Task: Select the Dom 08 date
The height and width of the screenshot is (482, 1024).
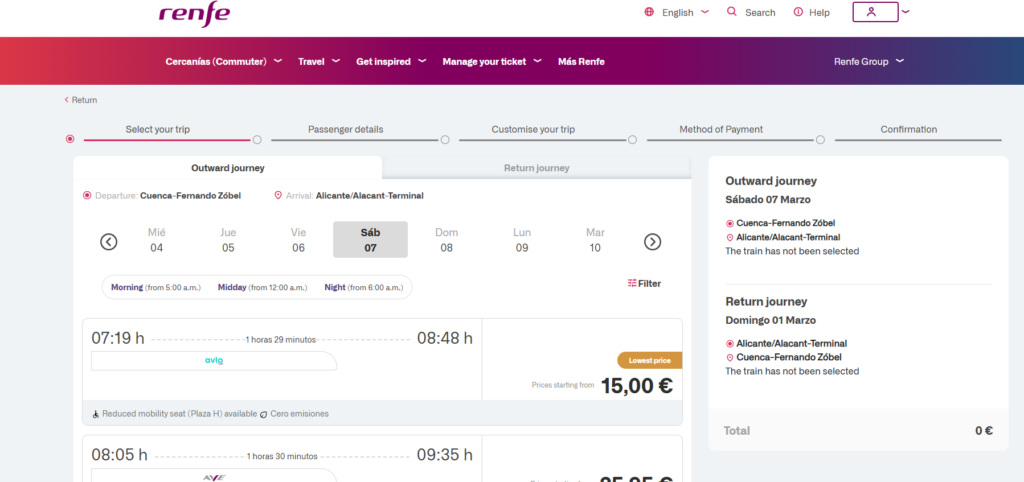Action: point(446,240)
